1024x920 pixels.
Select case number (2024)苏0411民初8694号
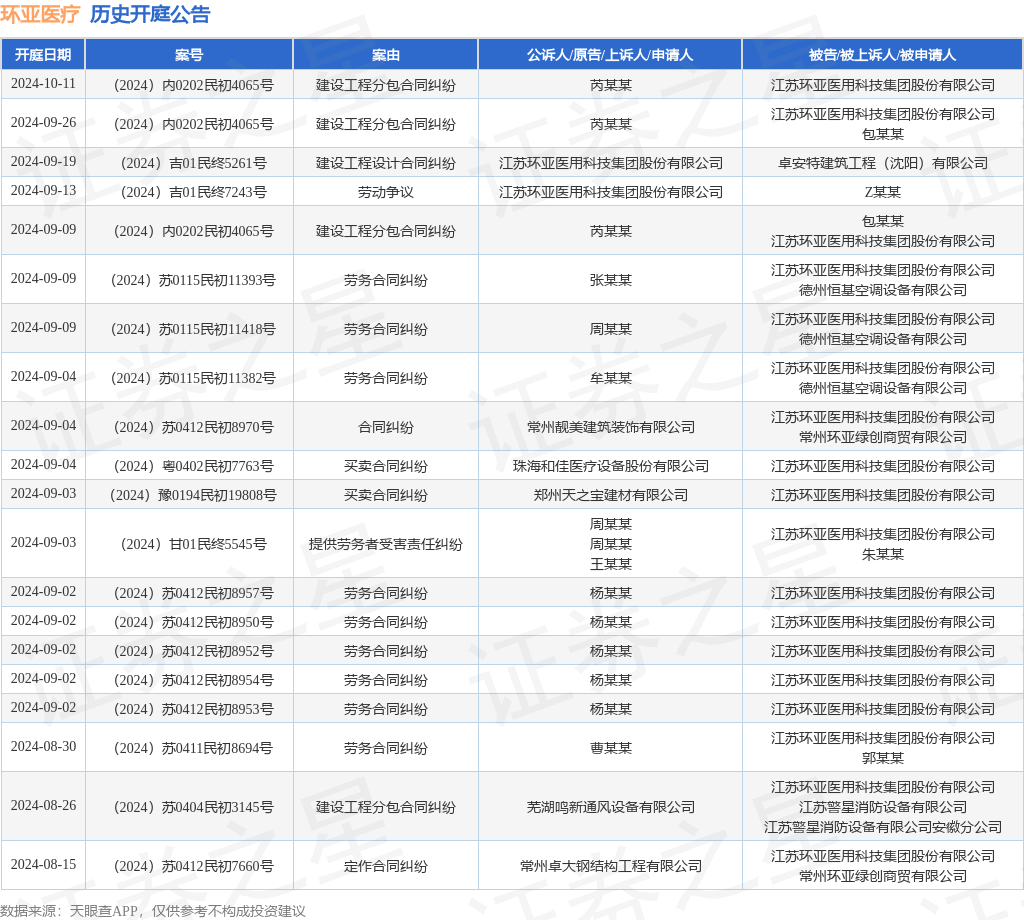[x=193, y=748]
